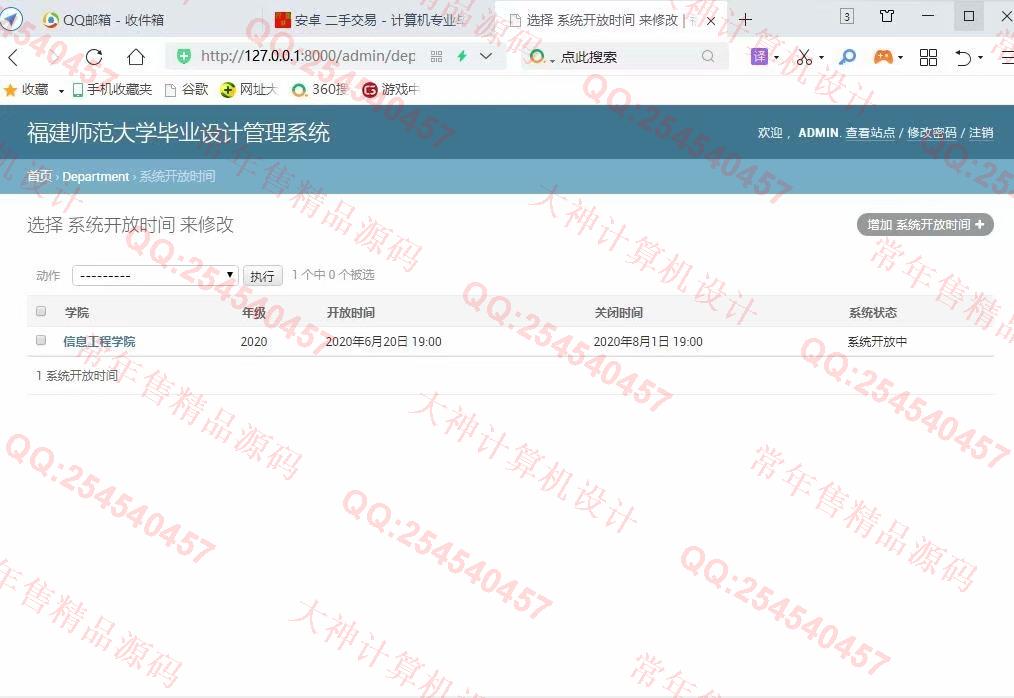This screenshot has height=698, width=1014.
Task: Click the 系统开放中 status cell
Action: tap(877, 342)
